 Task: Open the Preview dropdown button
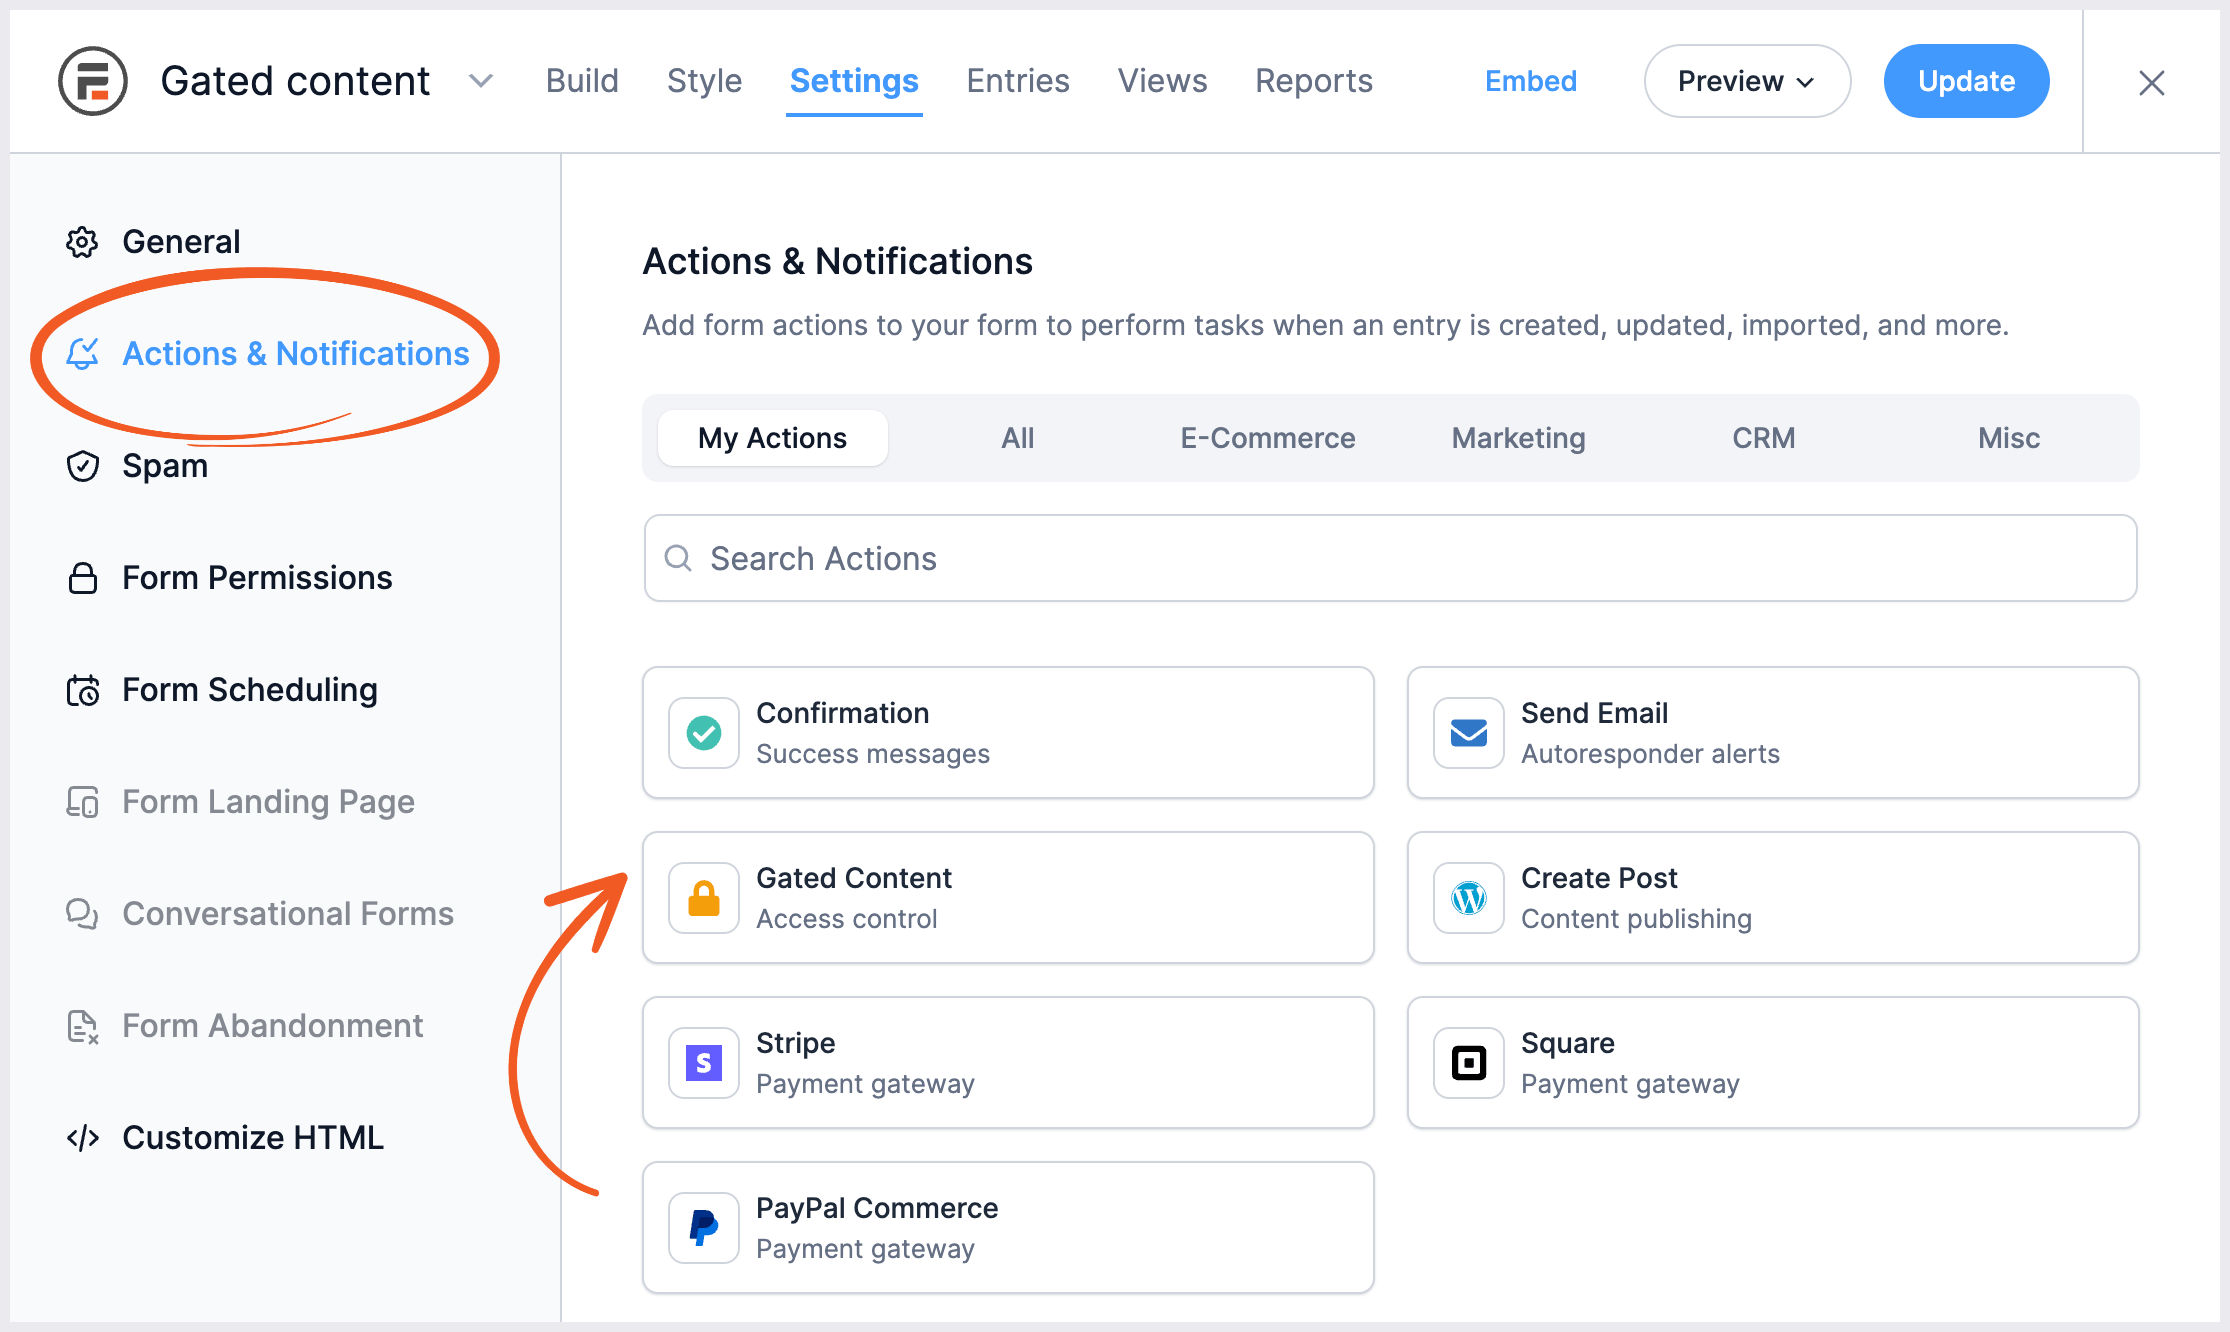pyautogui.click(x=1747, y=81)
